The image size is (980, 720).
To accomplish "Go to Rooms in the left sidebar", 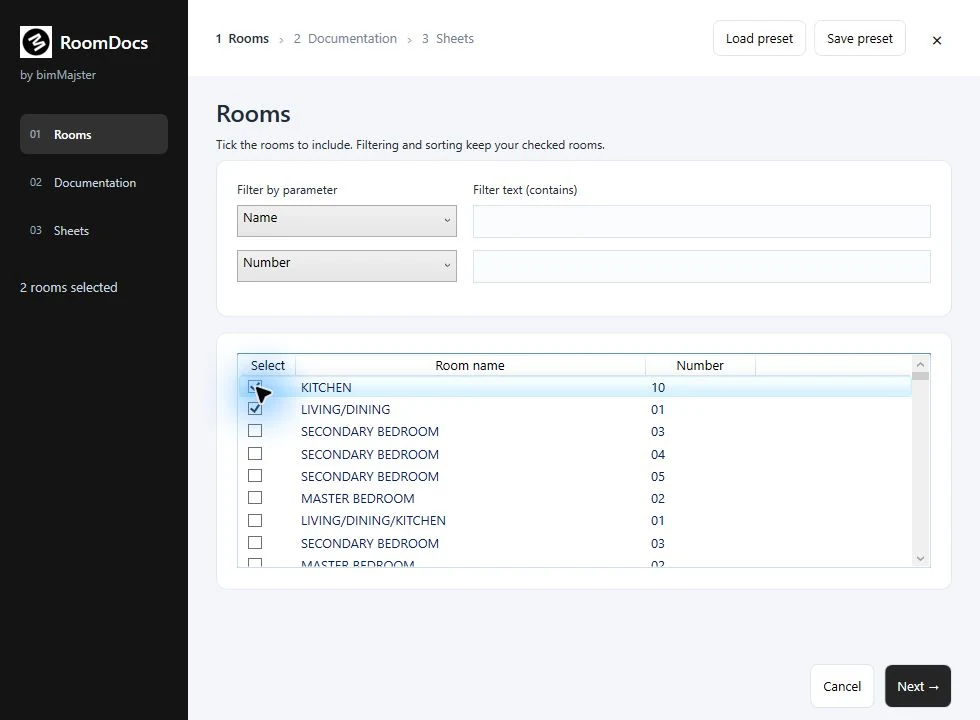I will (94, 134).
